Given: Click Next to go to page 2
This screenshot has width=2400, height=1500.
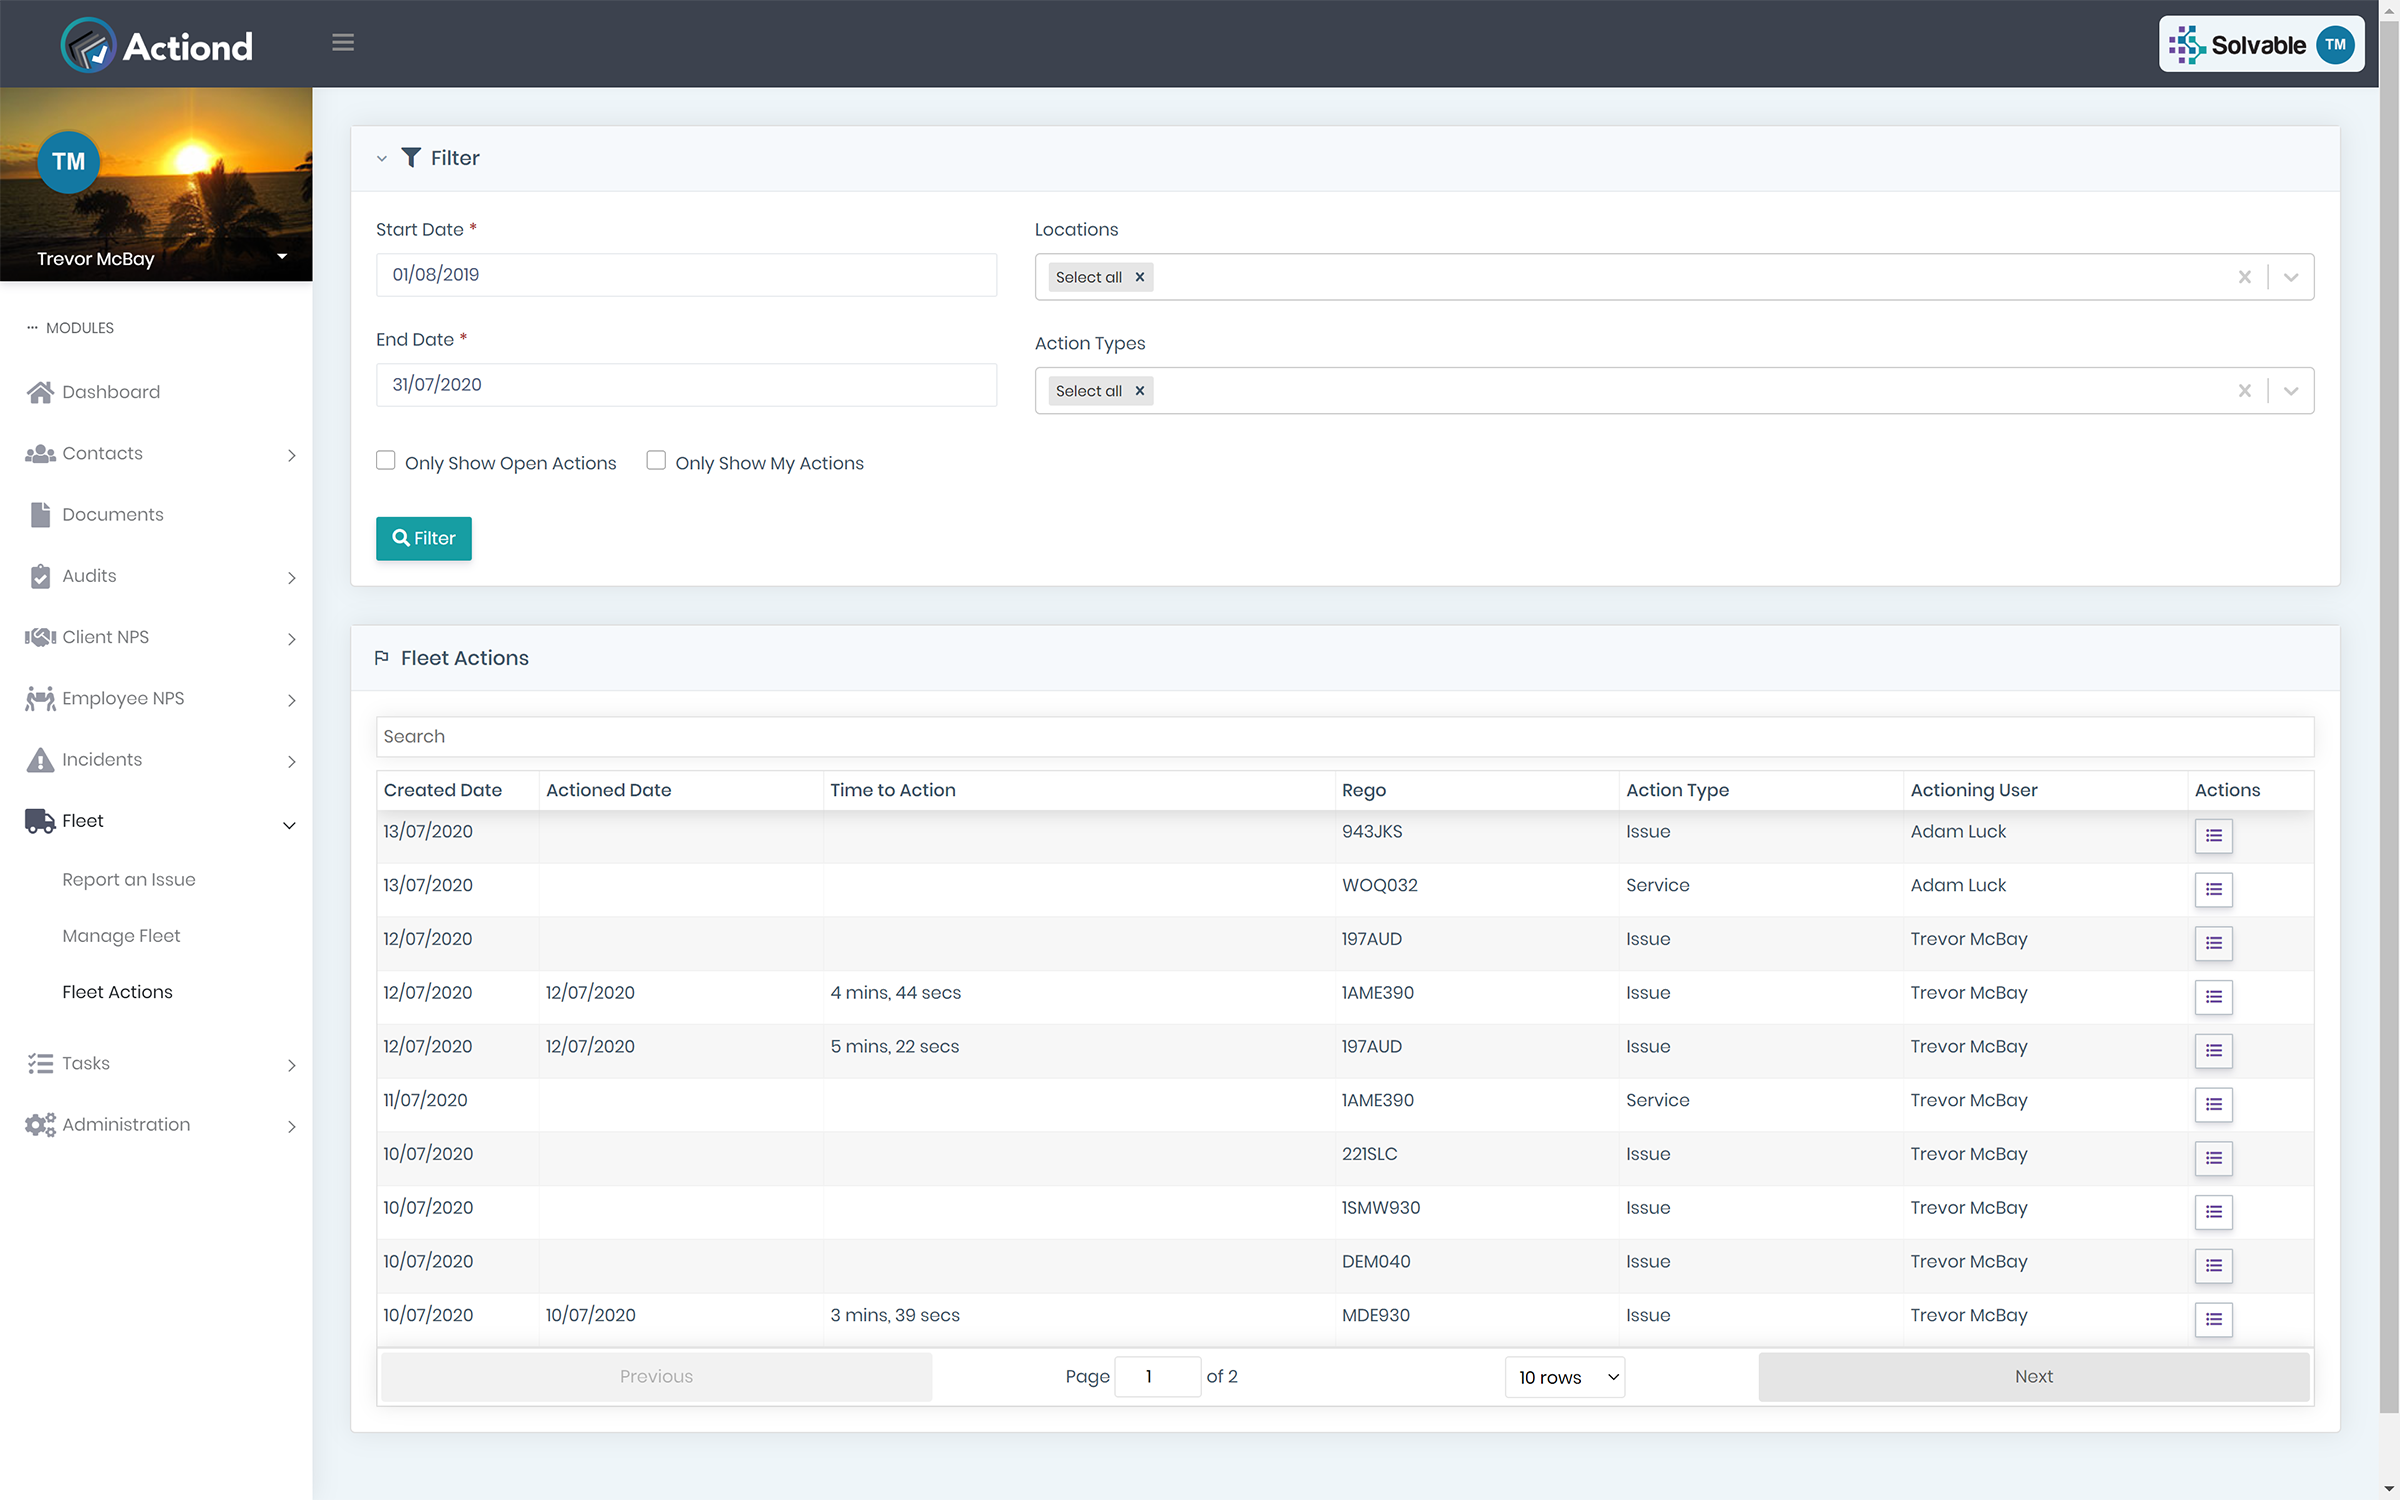Looking at the screenshot, I should tap(2034, 1376).
